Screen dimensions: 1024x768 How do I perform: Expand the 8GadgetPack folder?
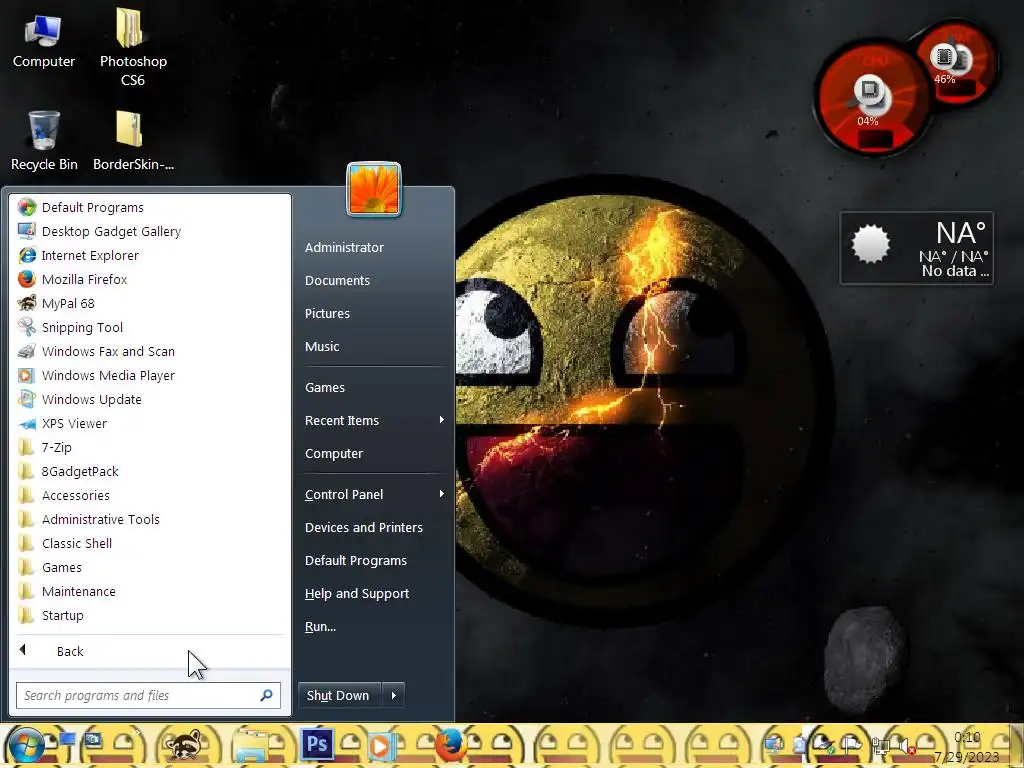tap(150, 472)
